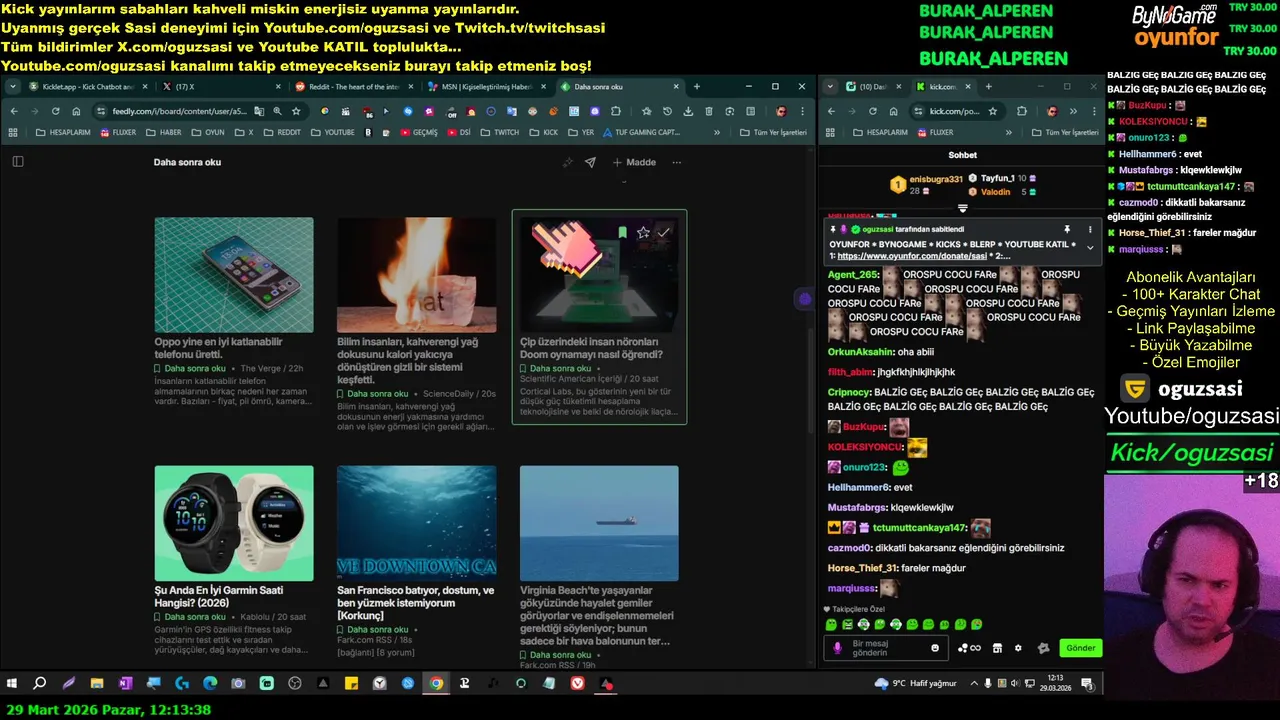Bookmark the kick.com page with star

pyautogui.click(x=993, y=111)
